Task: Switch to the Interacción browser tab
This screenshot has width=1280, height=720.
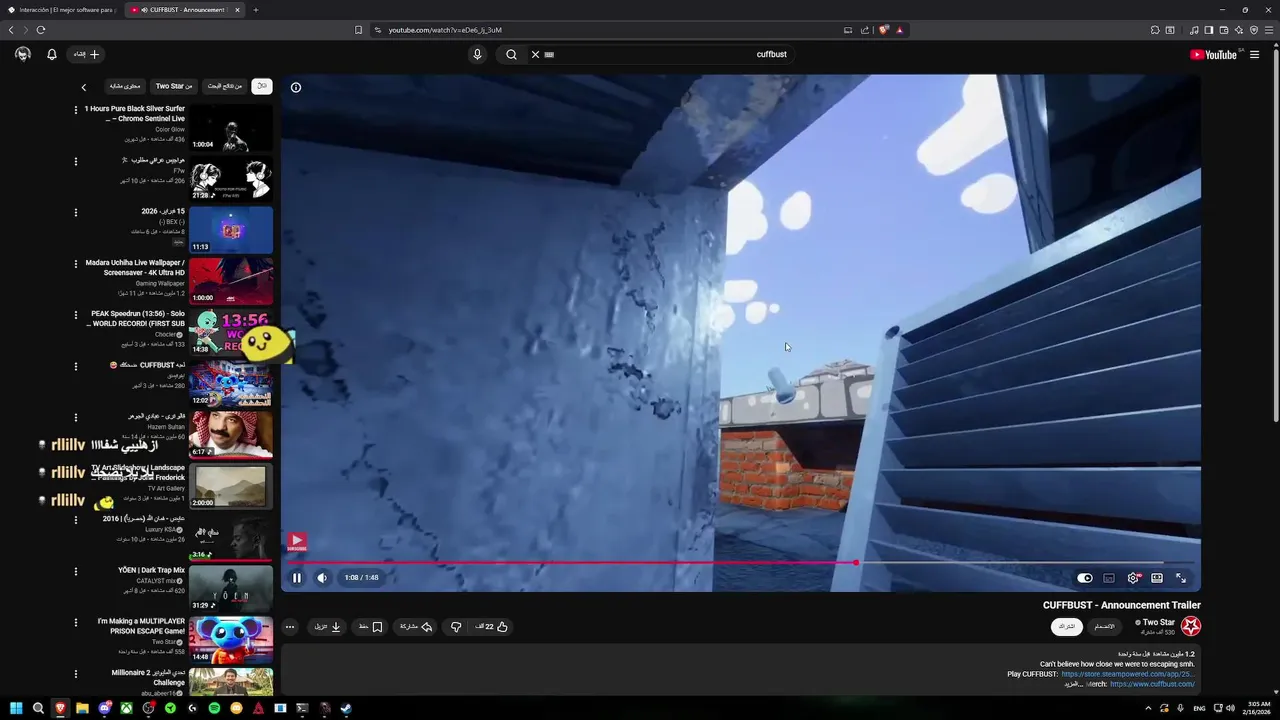Action: (x=63, y=10)
